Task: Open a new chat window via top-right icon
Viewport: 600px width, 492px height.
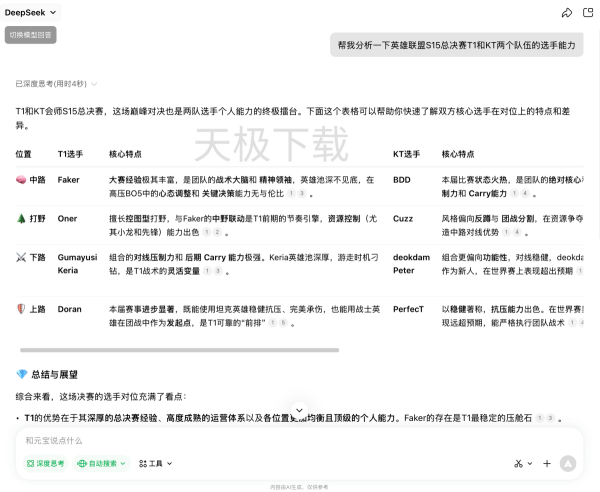Action: [x=588, y=13]
